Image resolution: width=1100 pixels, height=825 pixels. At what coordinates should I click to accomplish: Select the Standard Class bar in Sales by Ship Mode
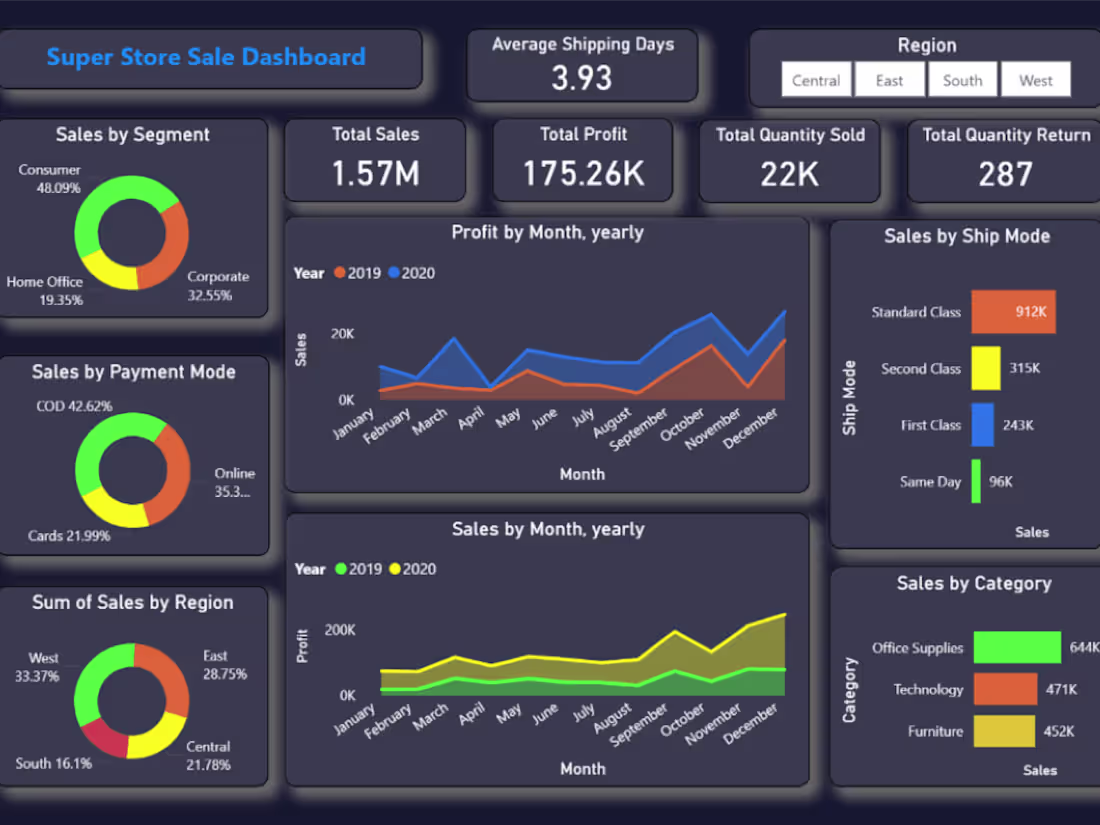(x=1015, y=312)
